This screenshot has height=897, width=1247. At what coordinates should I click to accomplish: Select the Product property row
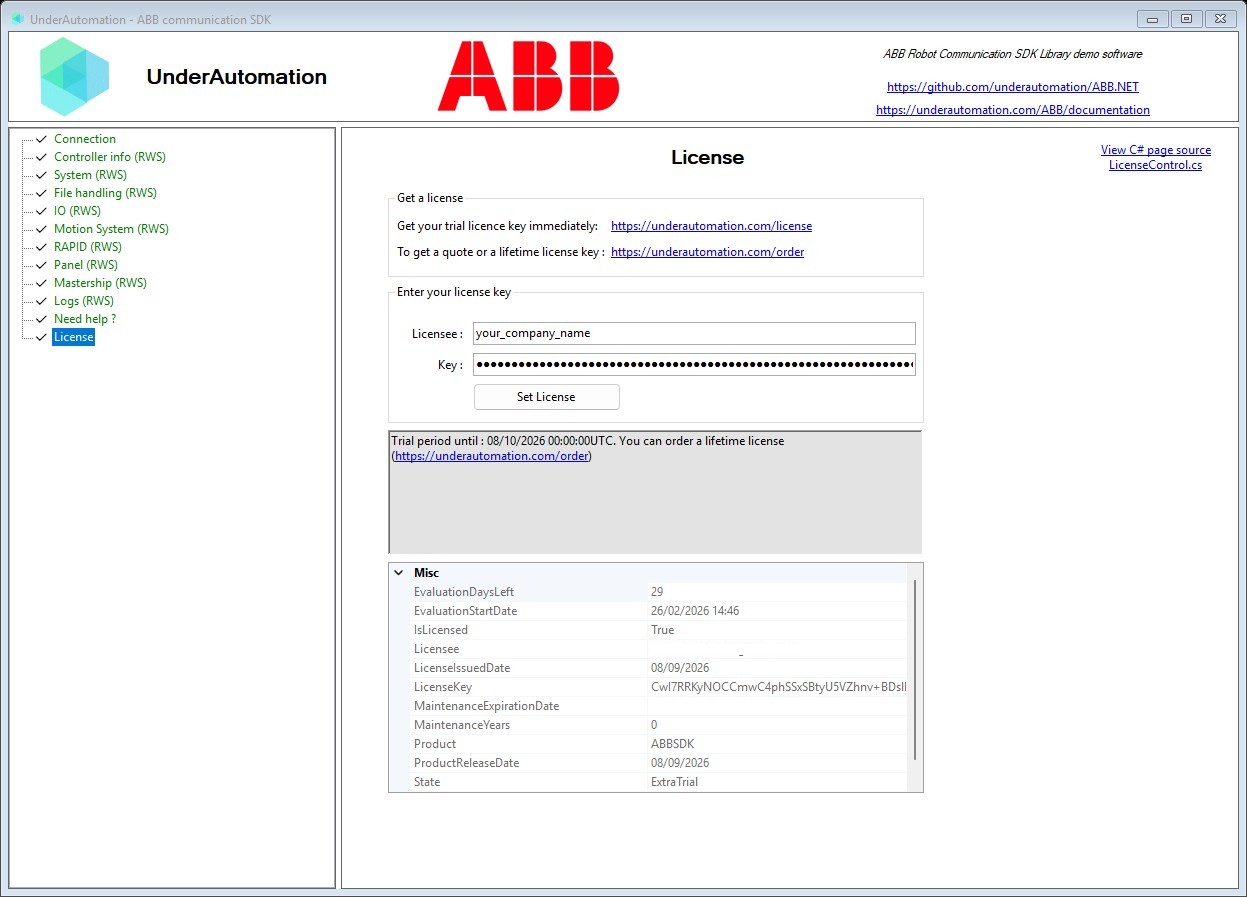click(x=649, y=744)
